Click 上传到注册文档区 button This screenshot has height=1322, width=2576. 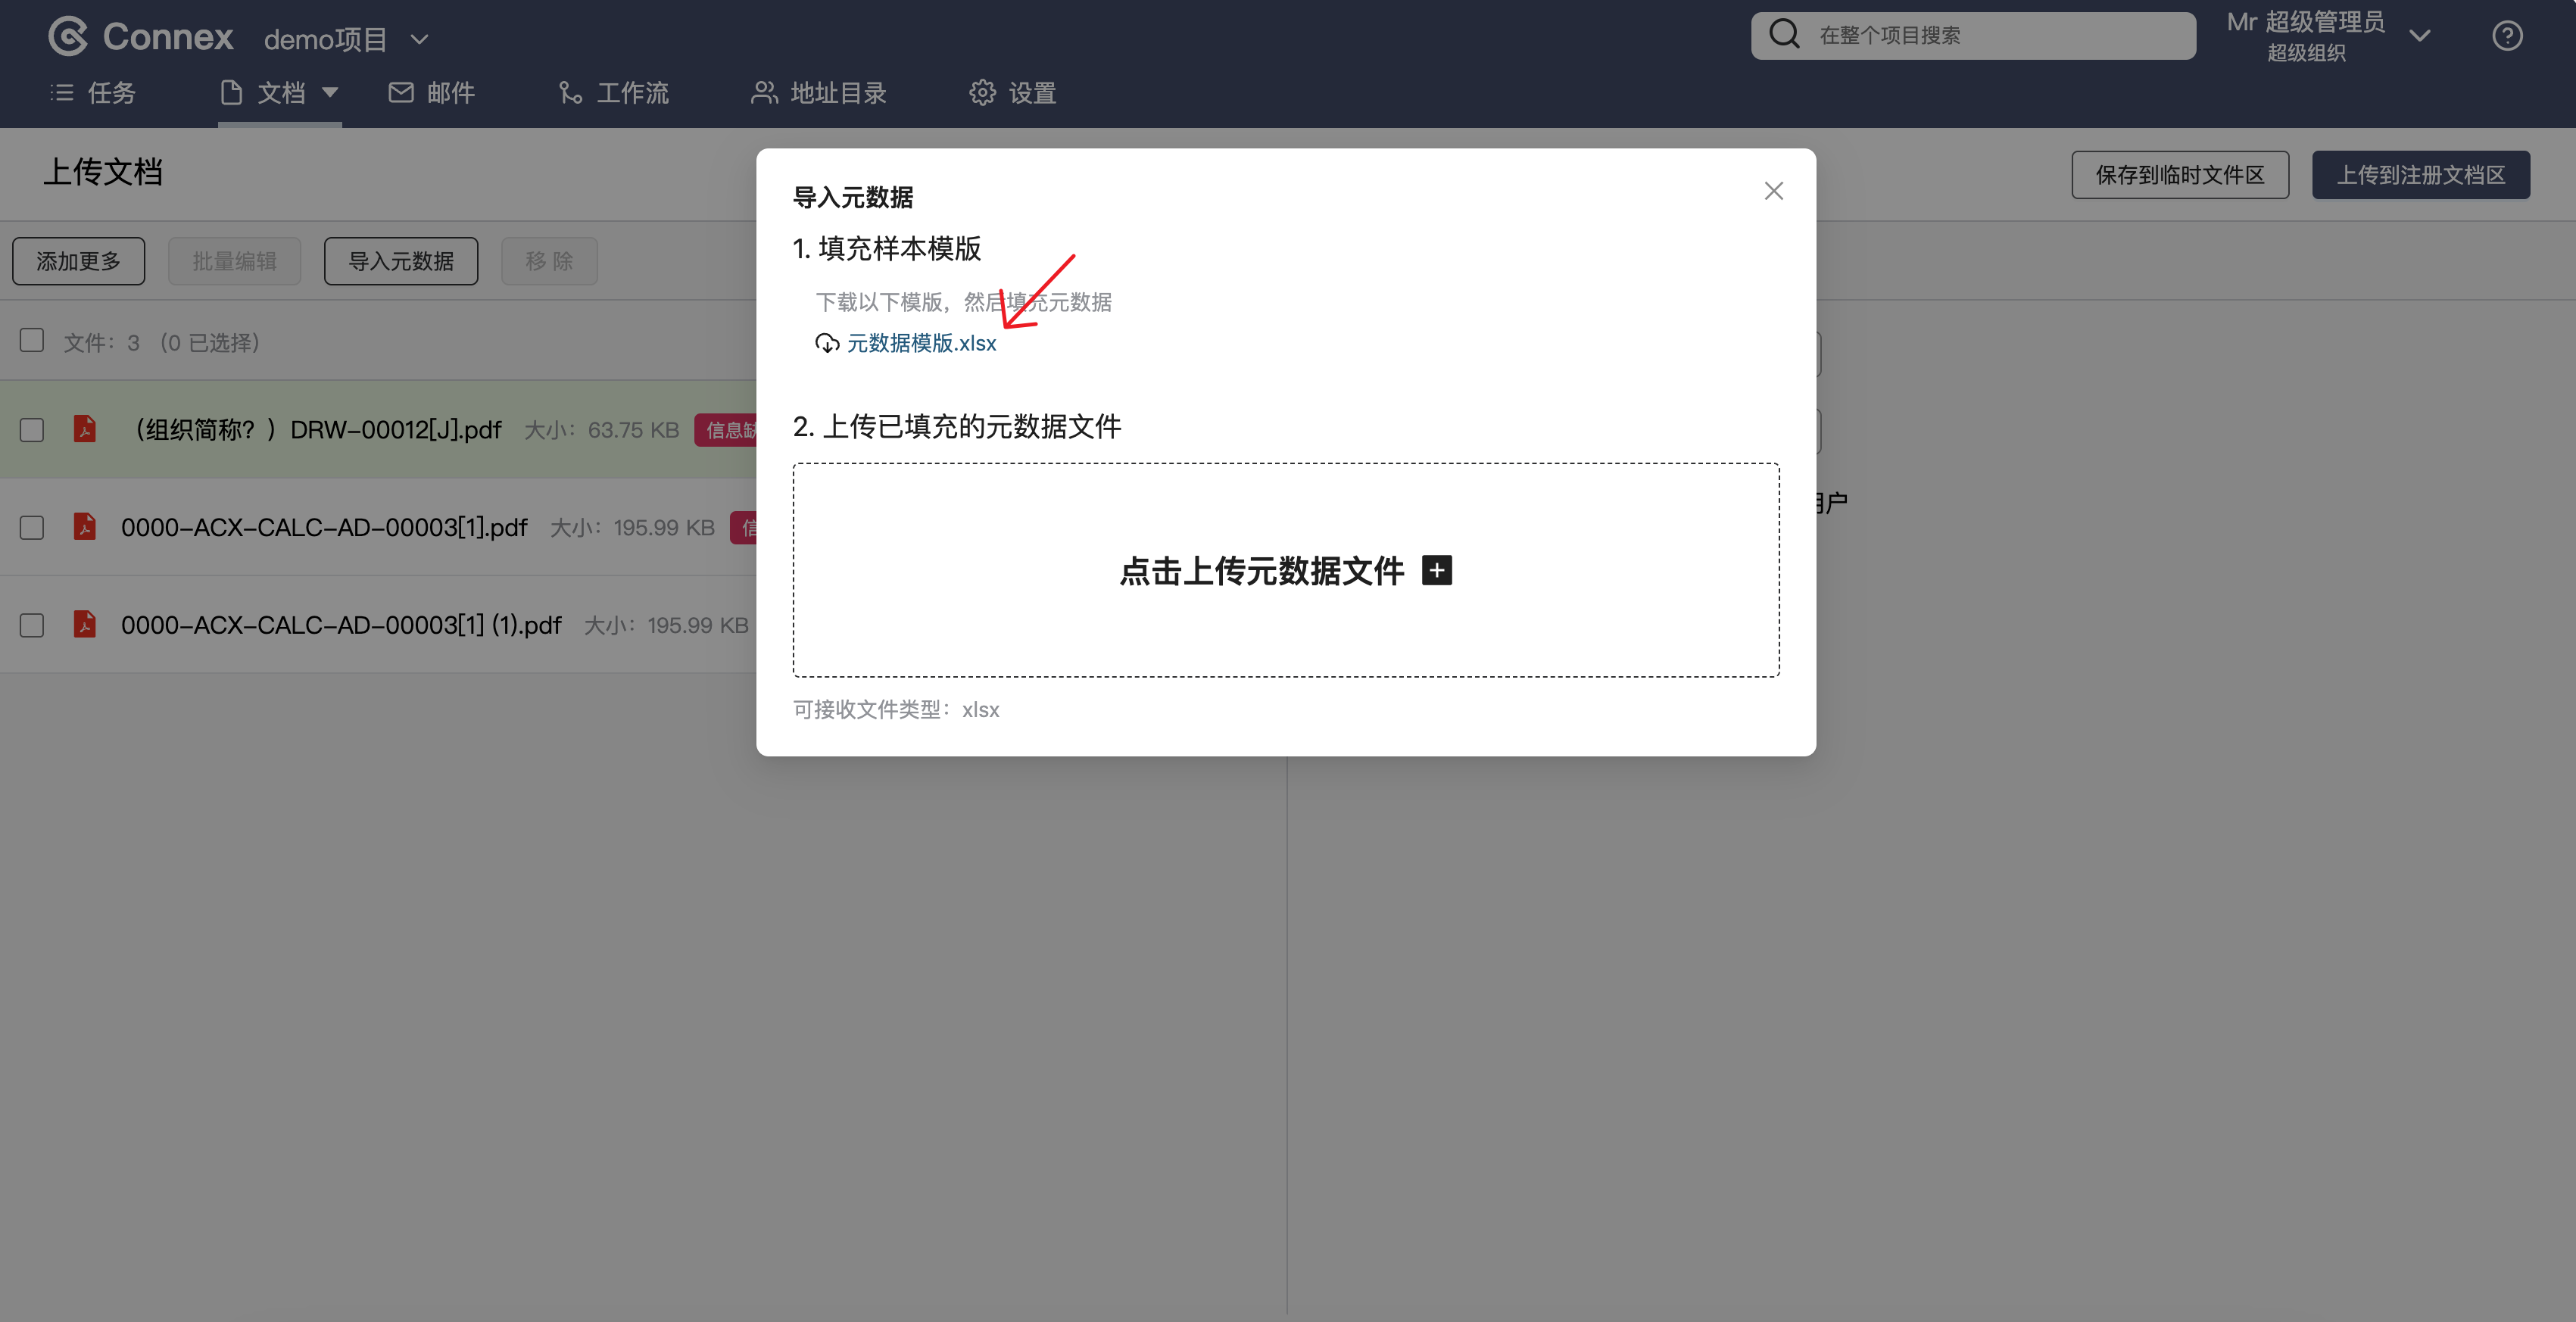[2420, 175]
